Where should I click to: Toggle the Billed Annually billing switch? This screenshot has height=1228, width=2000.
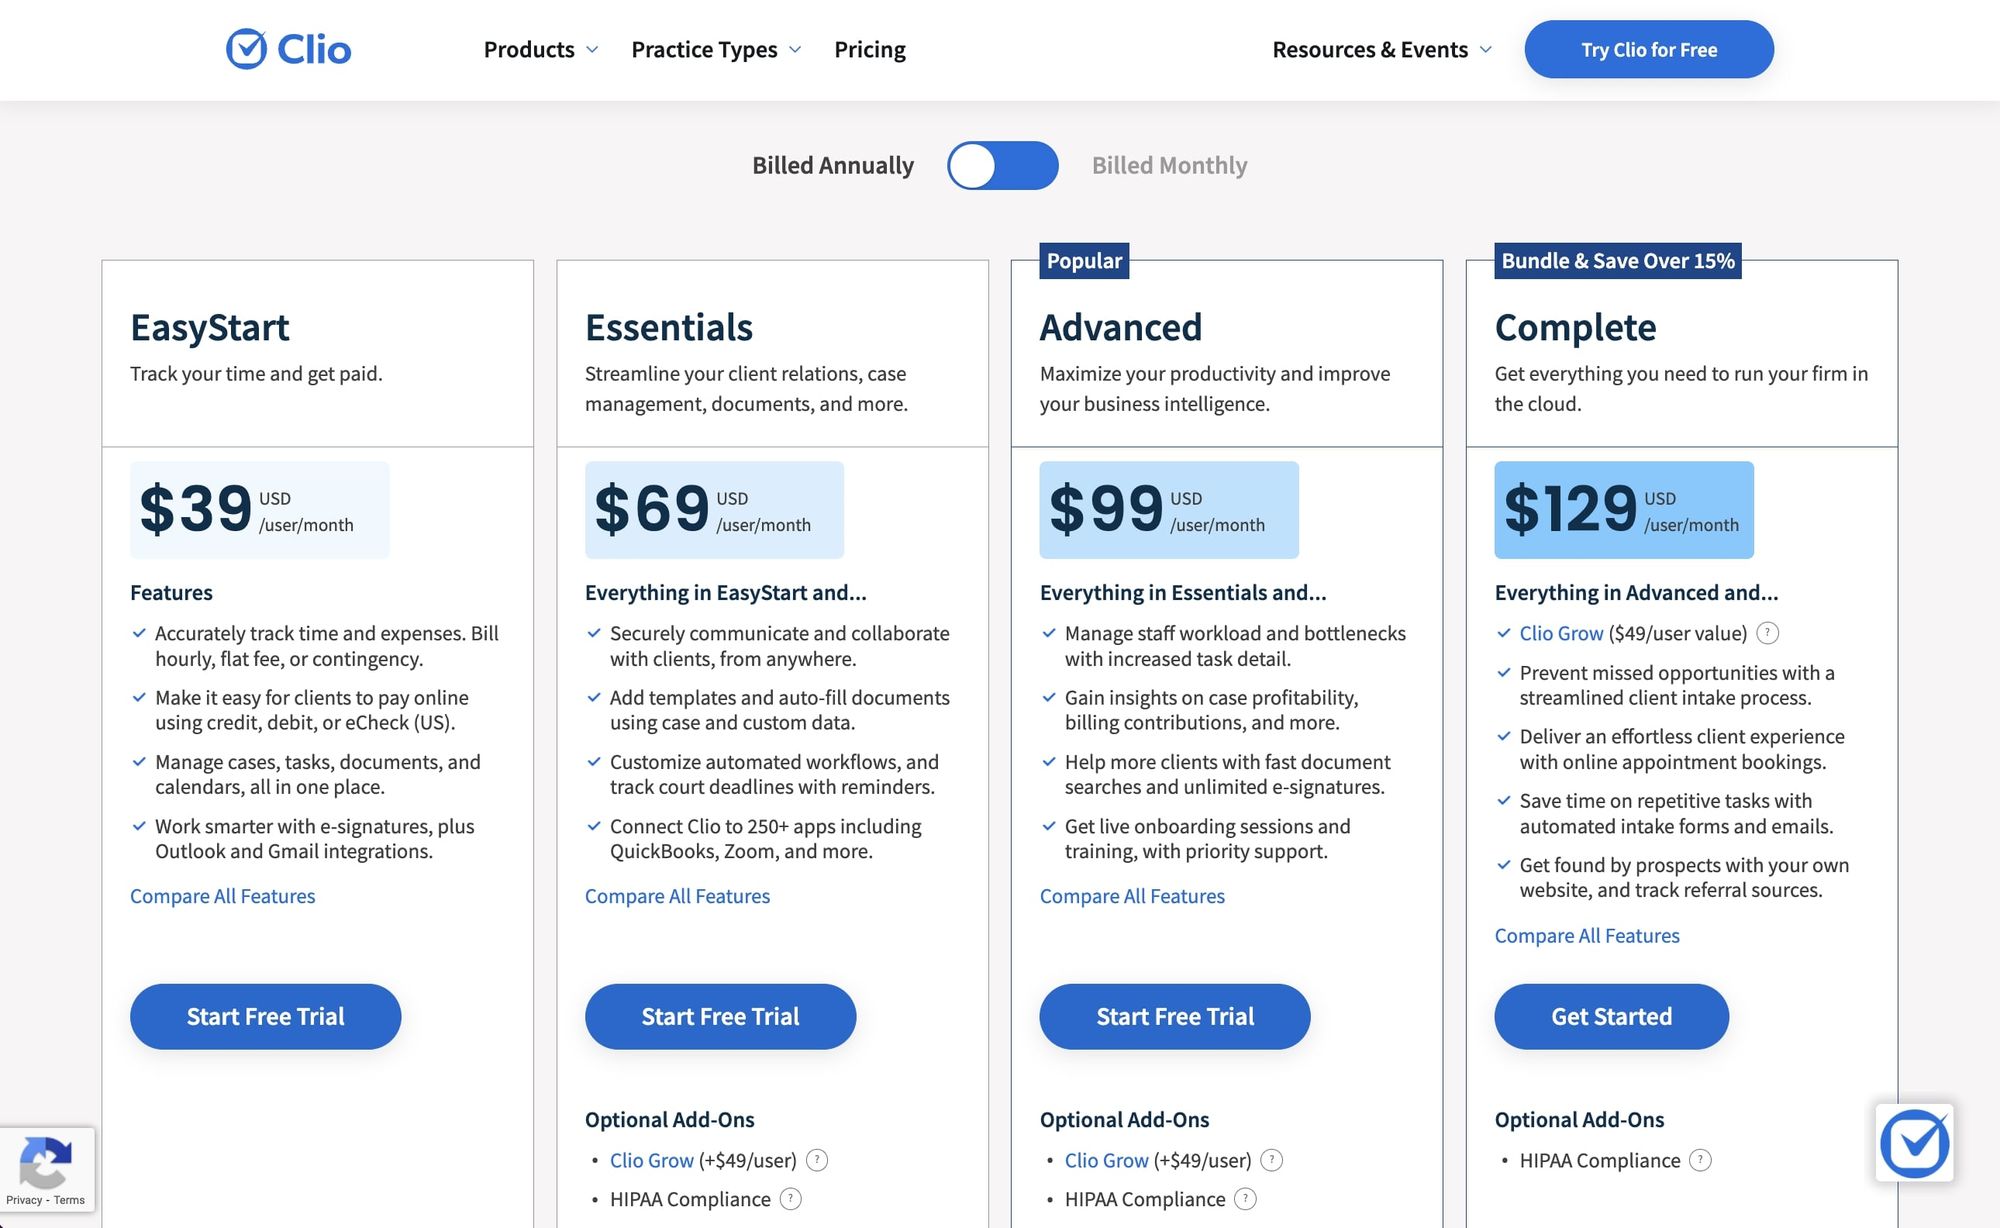pos(1001,163)
